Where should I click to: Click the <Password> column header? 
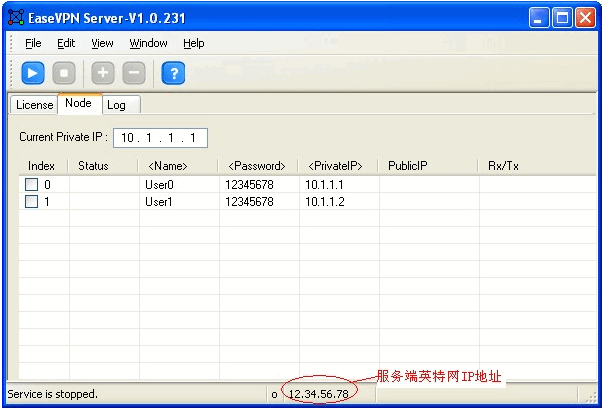tap(258, 166)
